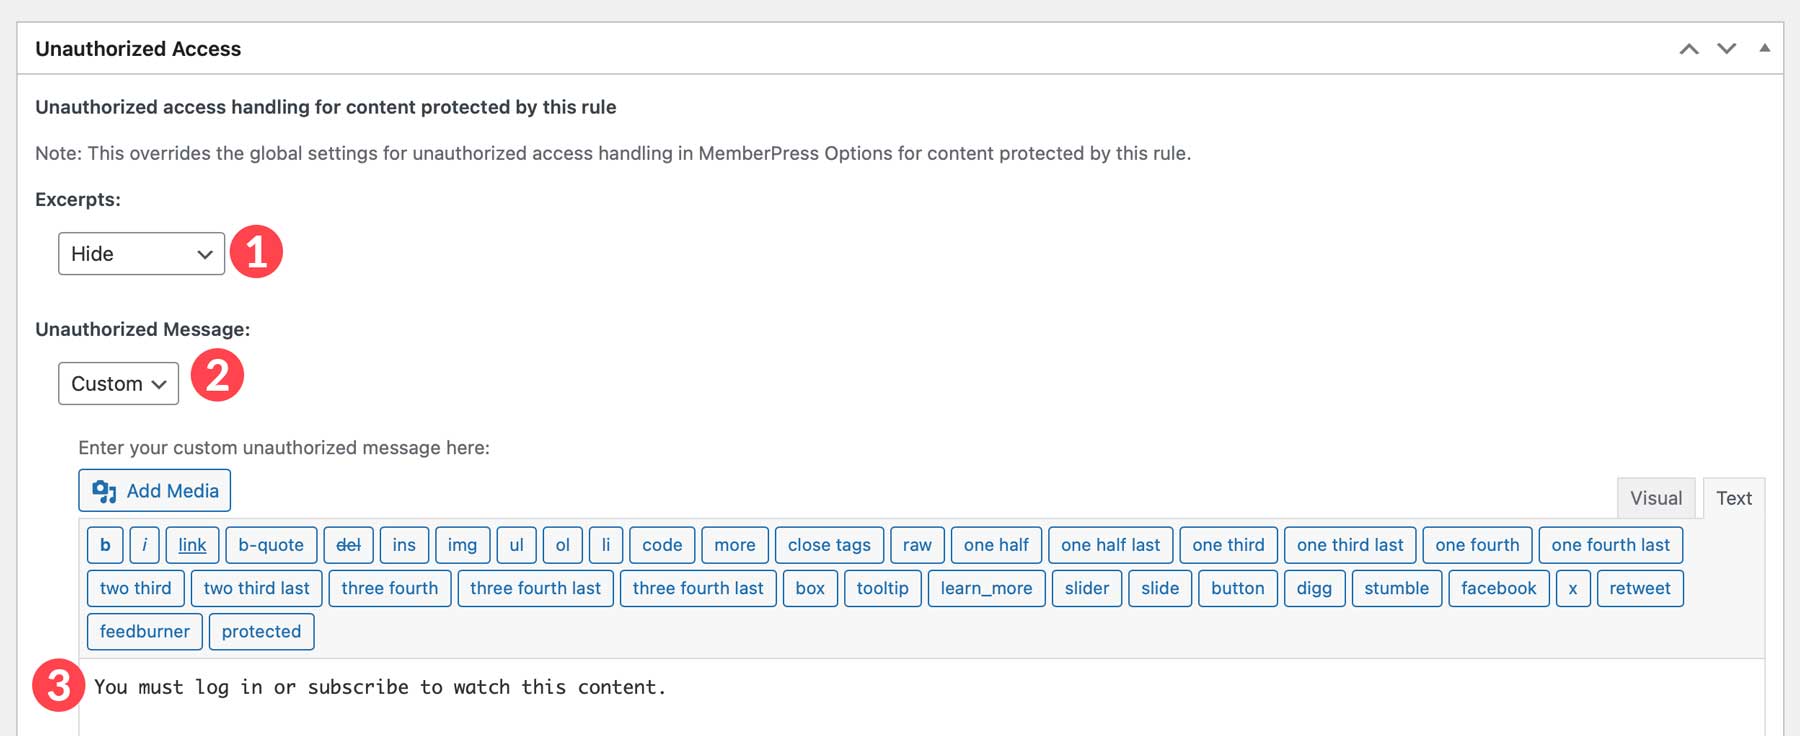This screenshot has width=1800, height=736.
Task: Open the Unauthorized Message Custom dropdown
Action: [118, 384]
